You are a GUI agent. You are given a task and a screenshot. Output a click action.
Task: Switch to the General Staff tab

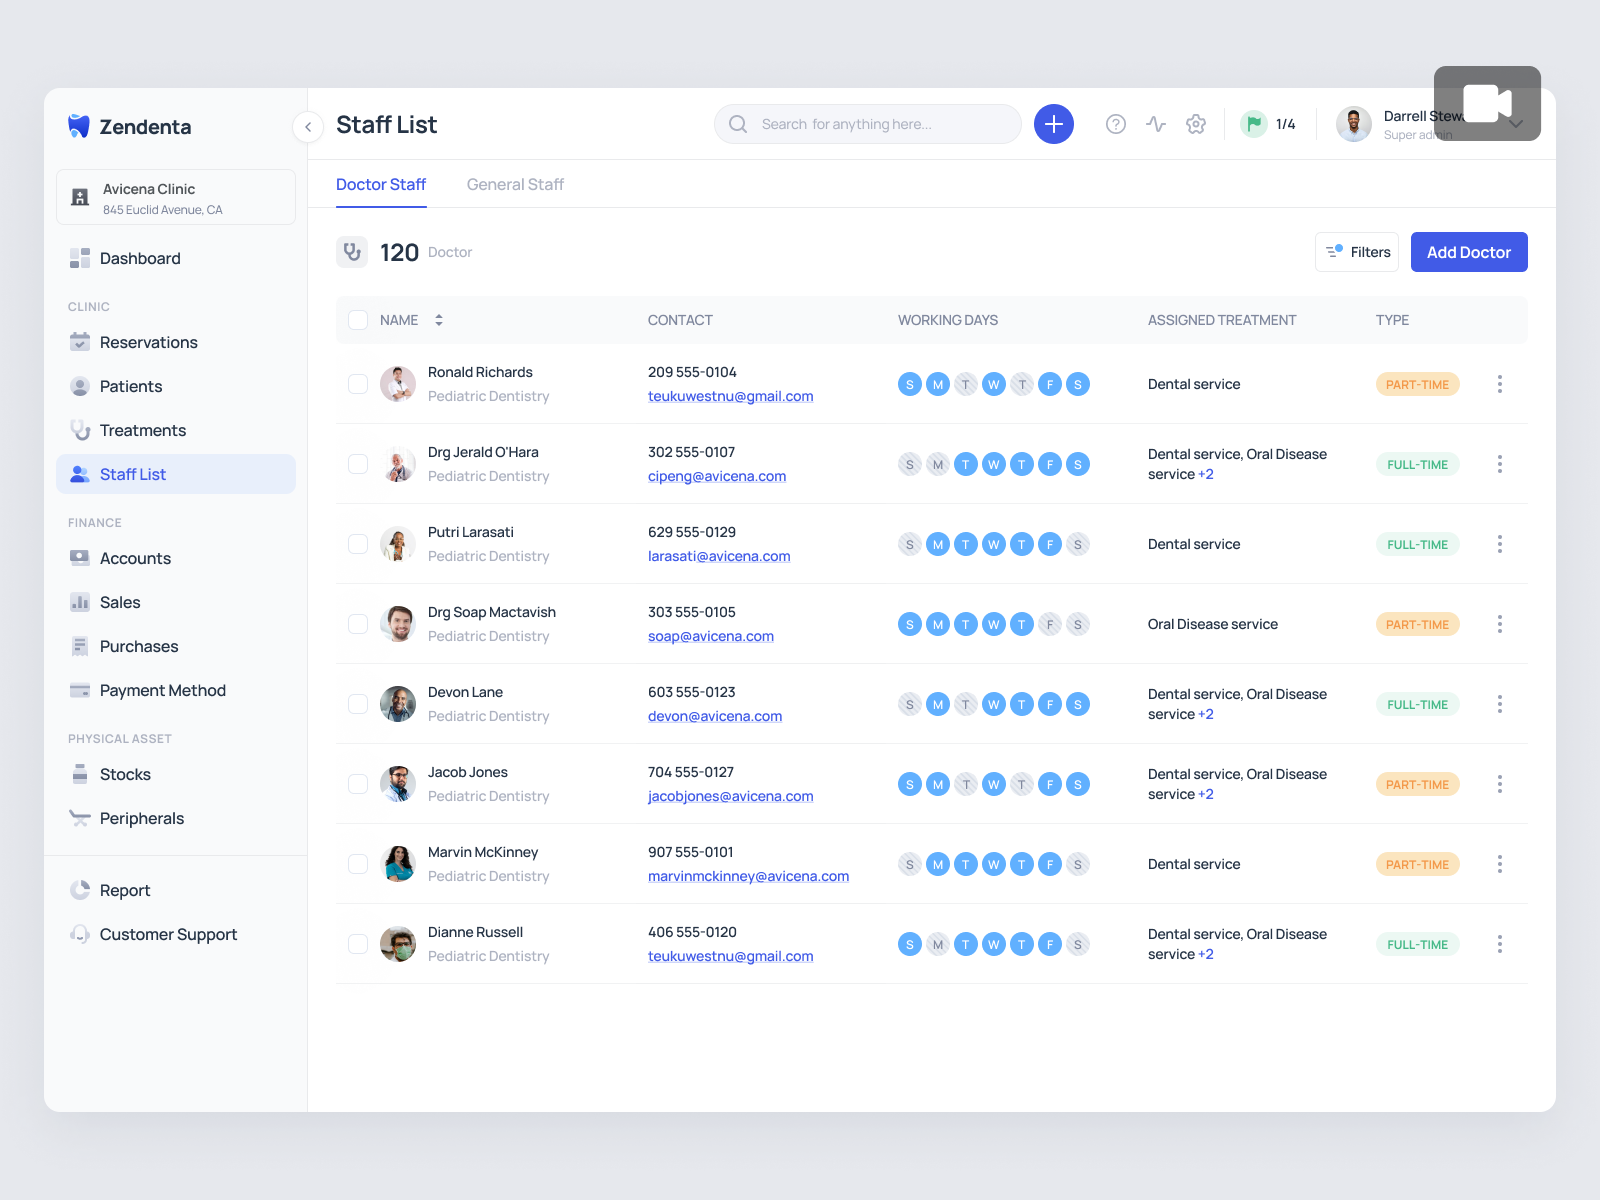pyautogui.click(x=515, y=184)
